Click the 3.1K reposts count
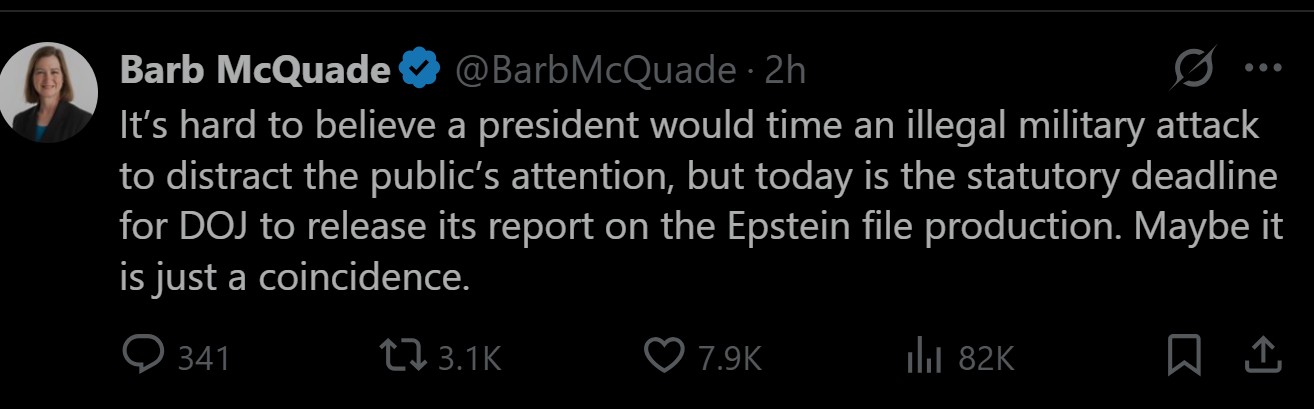Screen dimensions: 1314x409 click(470, 357)
